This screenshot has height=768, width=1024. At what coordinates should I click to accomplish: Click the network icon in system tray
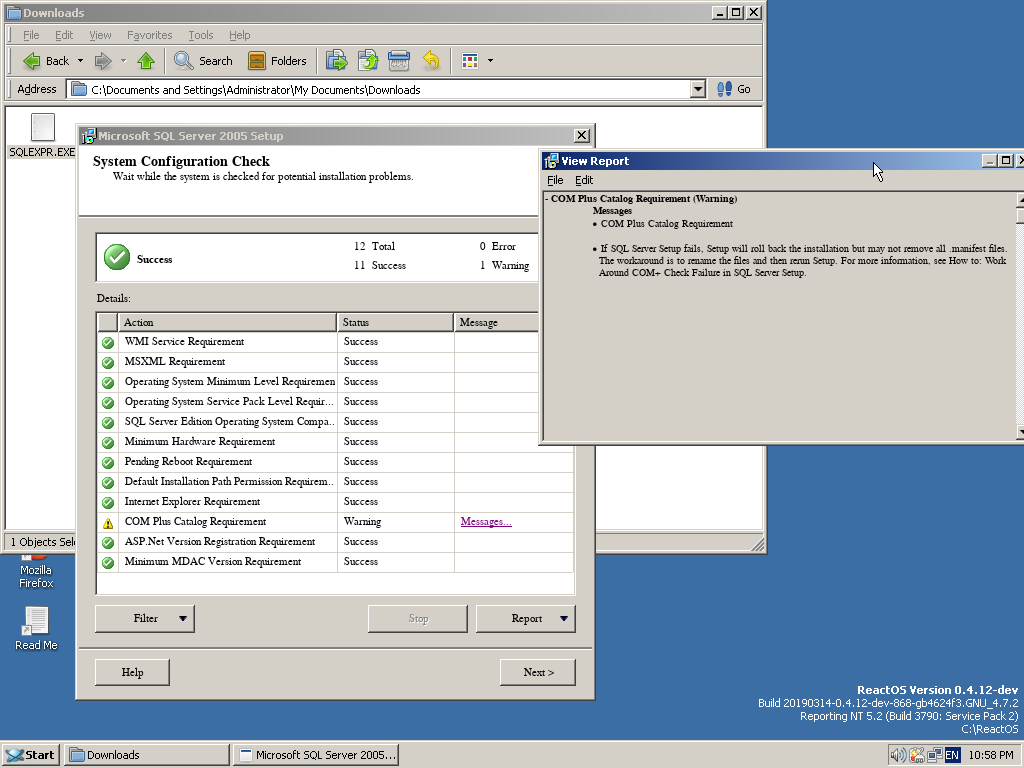pyautogui.click(x=935, y=755)
